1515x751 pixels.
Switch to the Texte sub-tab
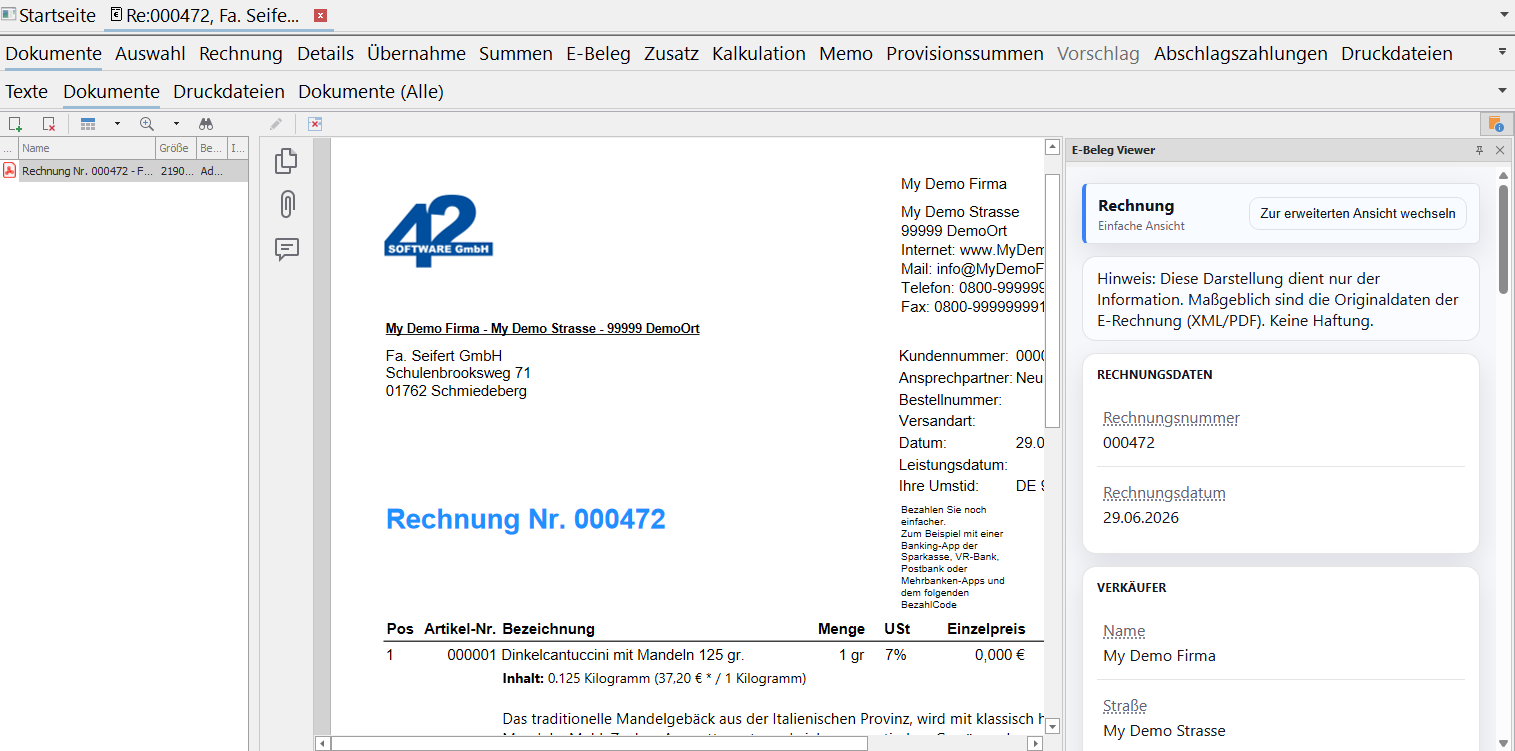[x=27, y=92]
